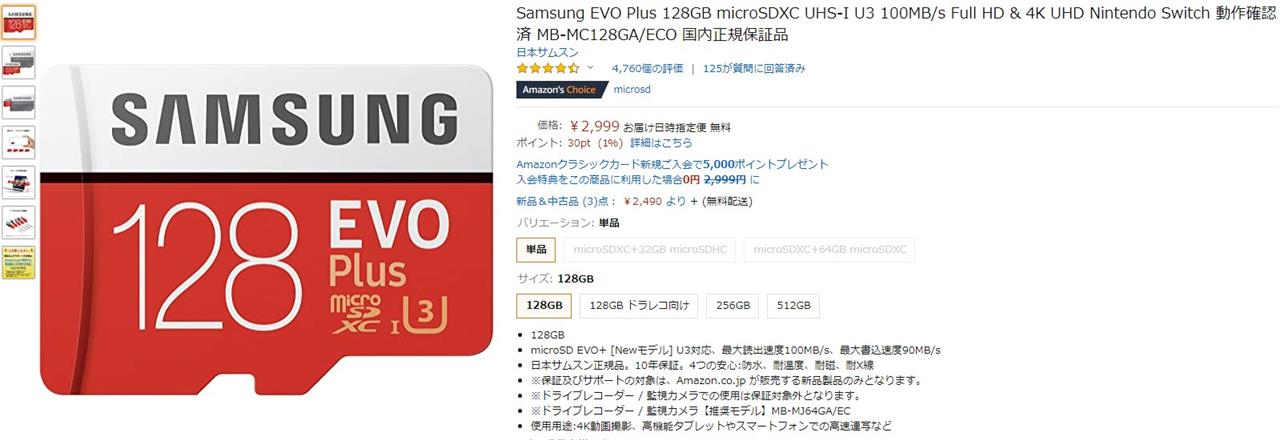1280x440 pixels.
Task: Choose the microSDXC+64GB microSDXC variation
Action: pos(830,249)
